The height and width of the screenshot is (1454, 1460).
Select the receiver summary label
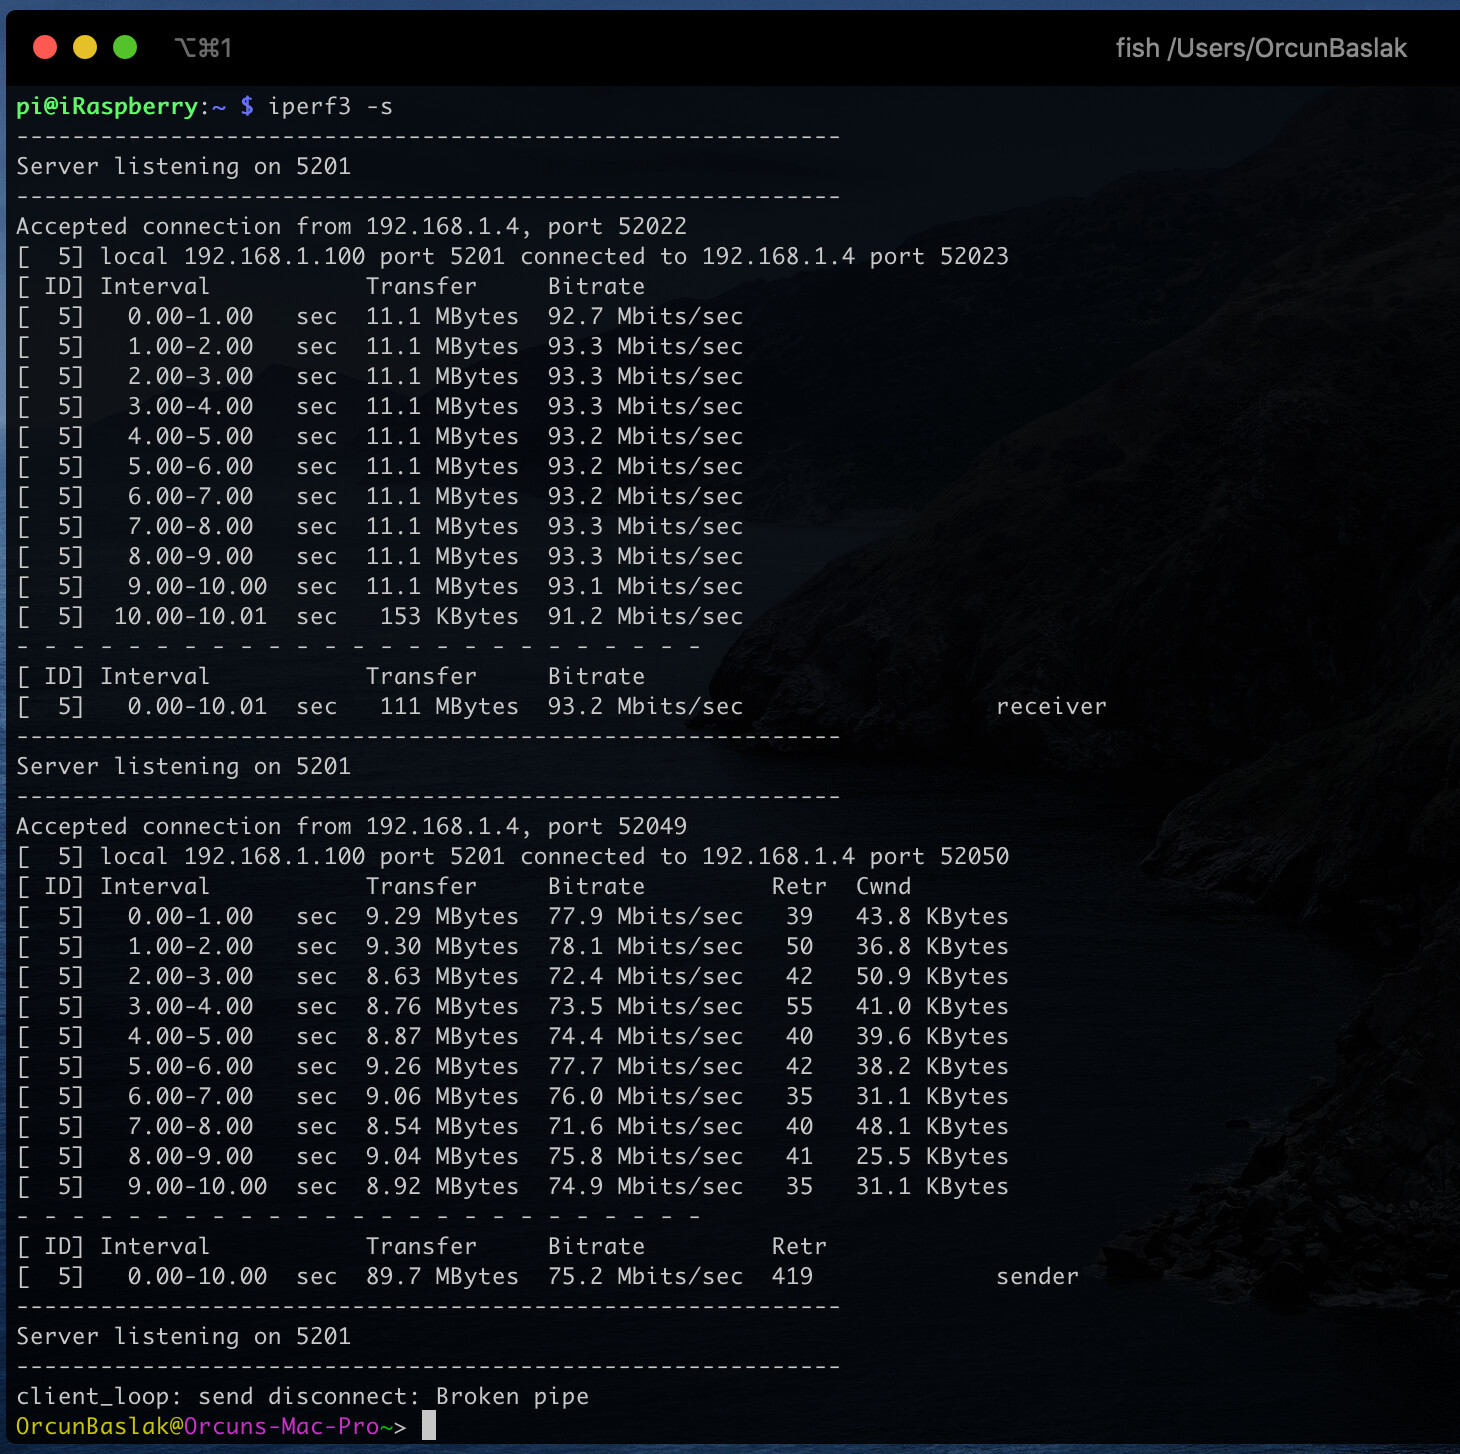pos(1052,706)
